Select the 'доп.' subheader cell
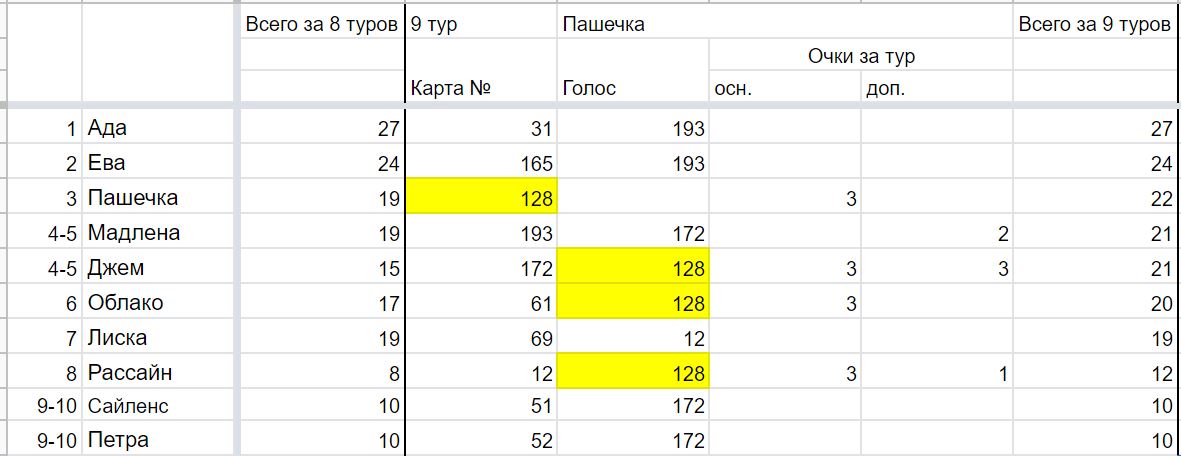The width and height of the screenshot is (1181, 456). 937,88
